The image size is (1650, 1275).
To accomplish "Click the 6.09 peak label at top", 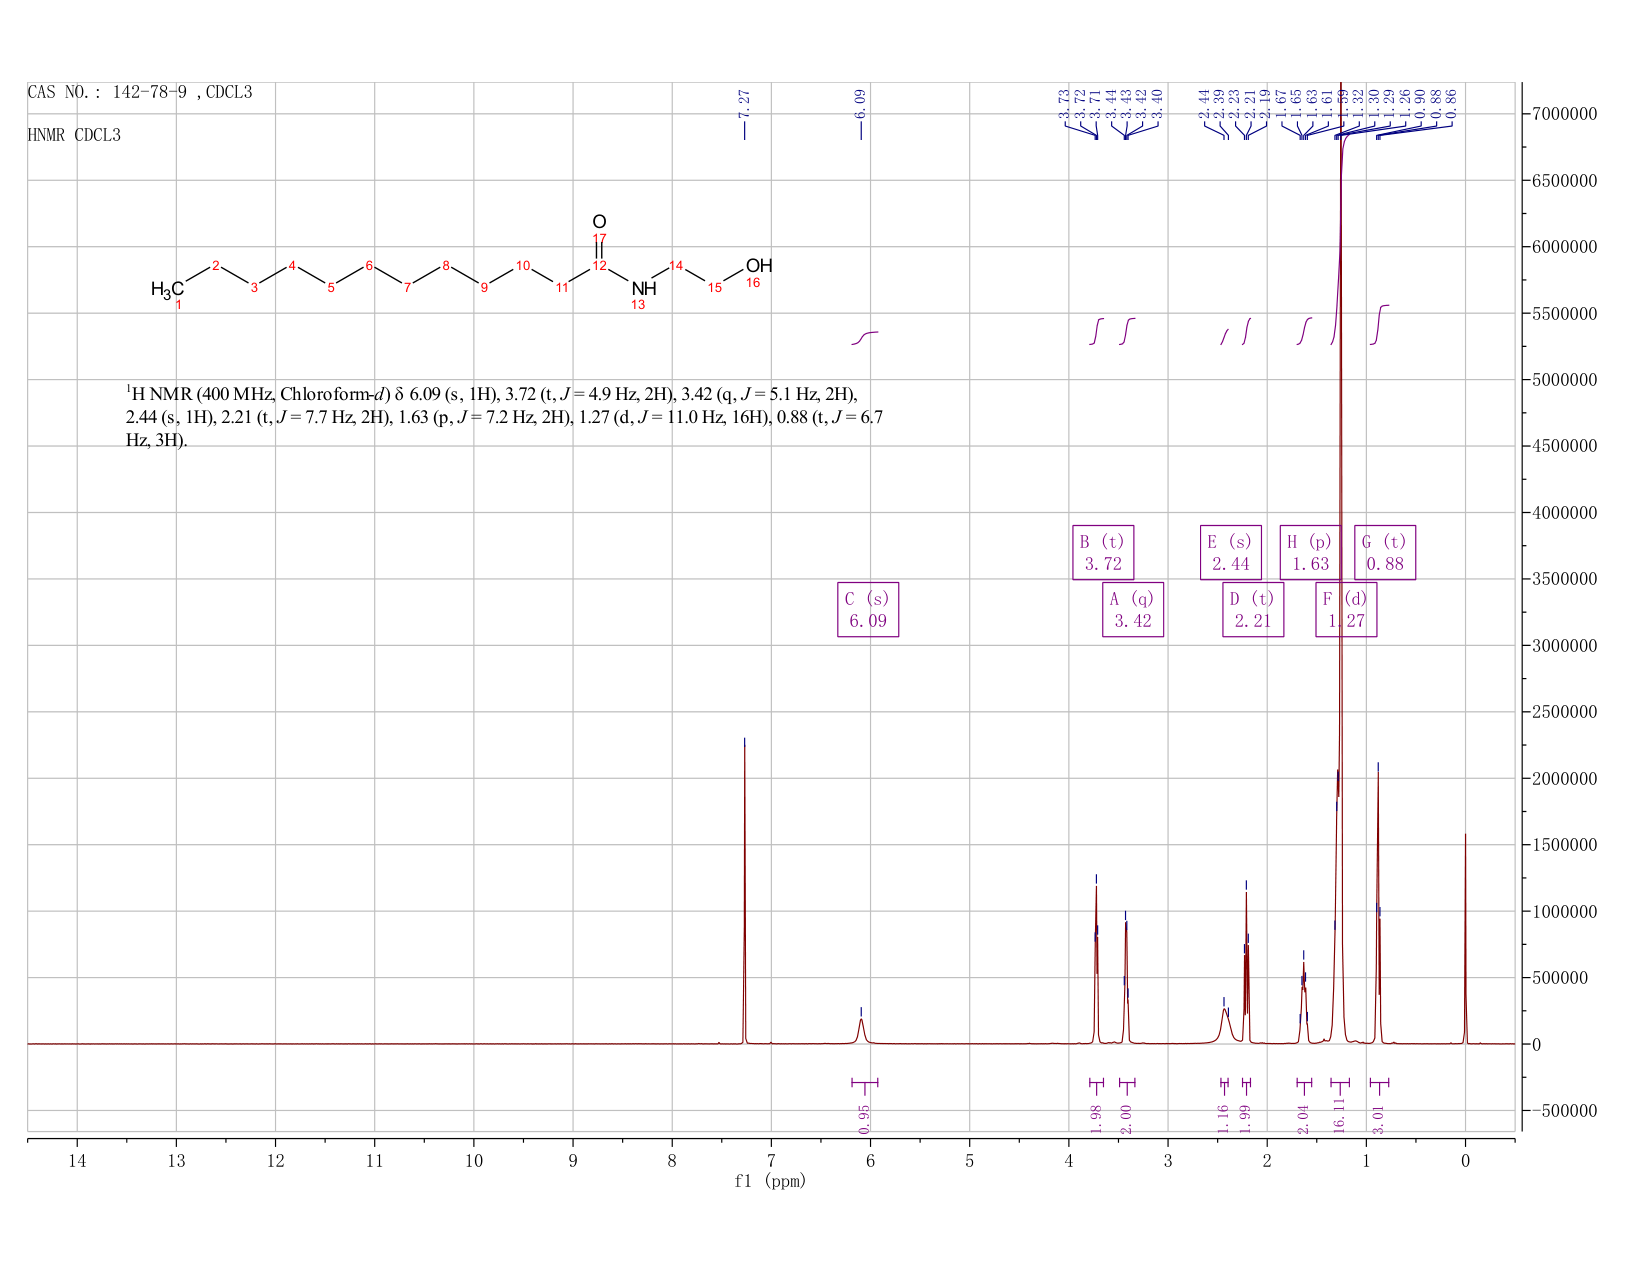I will click(x=860, y=103).
